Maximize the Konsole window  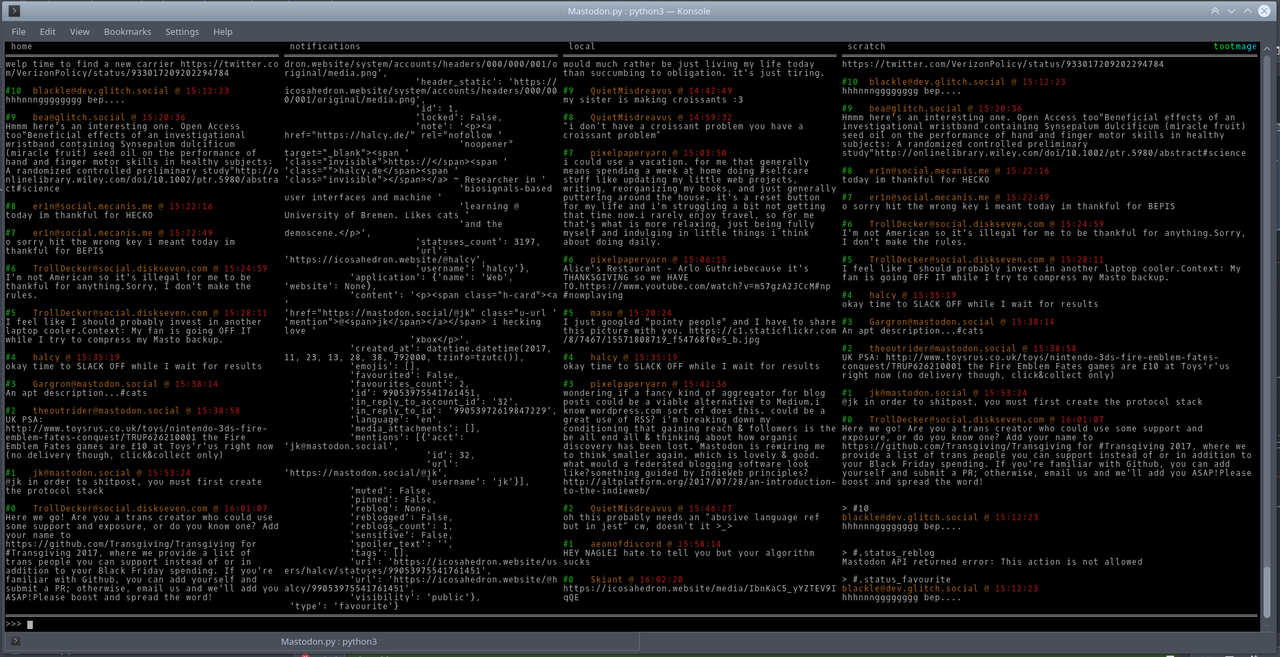pos(1248,10)
